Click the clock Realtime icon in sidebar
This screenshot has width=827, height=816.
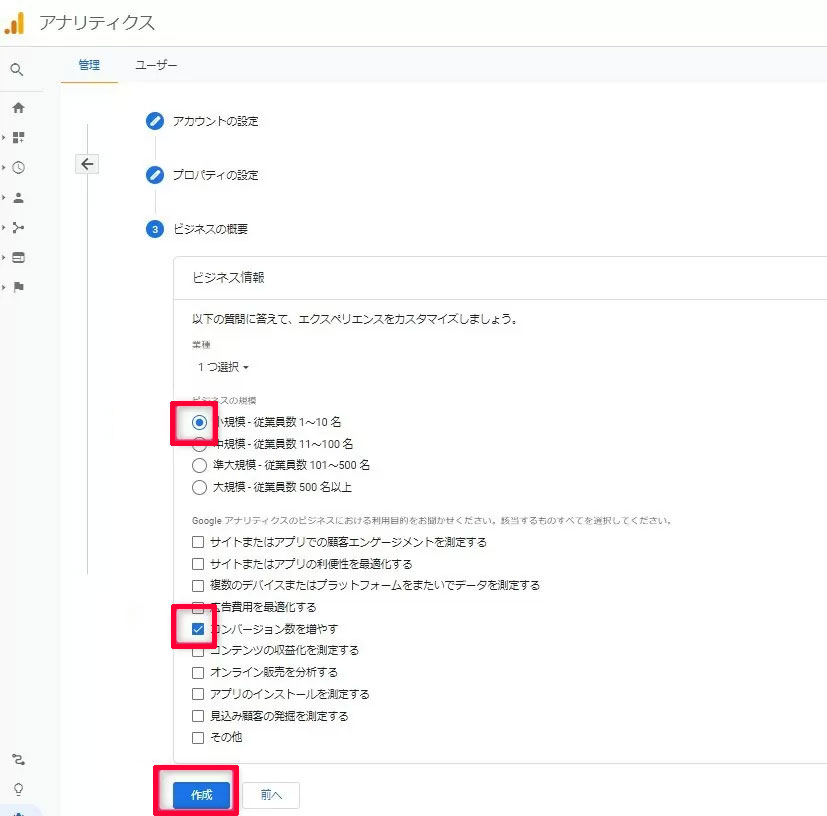coord(18,168)
